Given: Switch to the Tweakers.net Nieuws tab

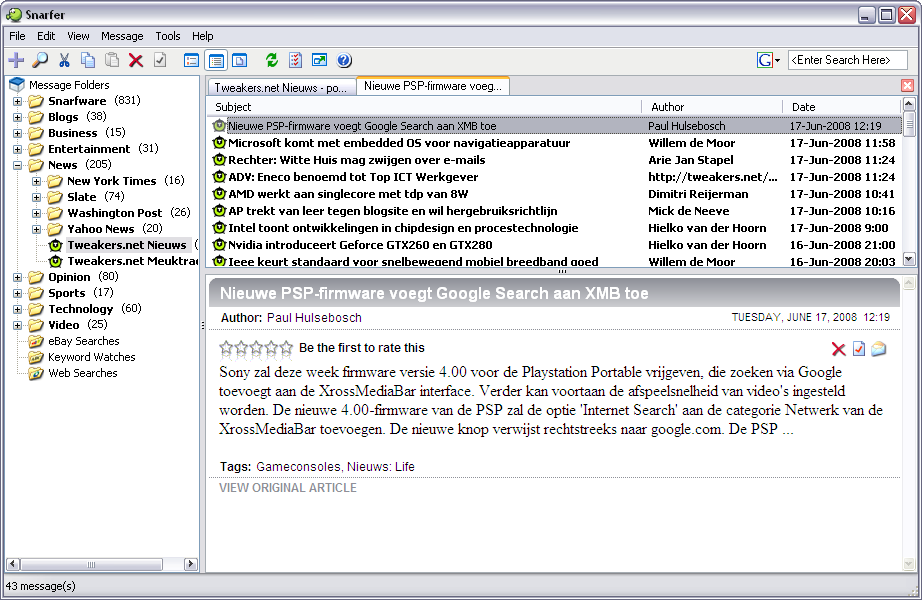Looking at the screenshot, I should click(x=282, y=87).
